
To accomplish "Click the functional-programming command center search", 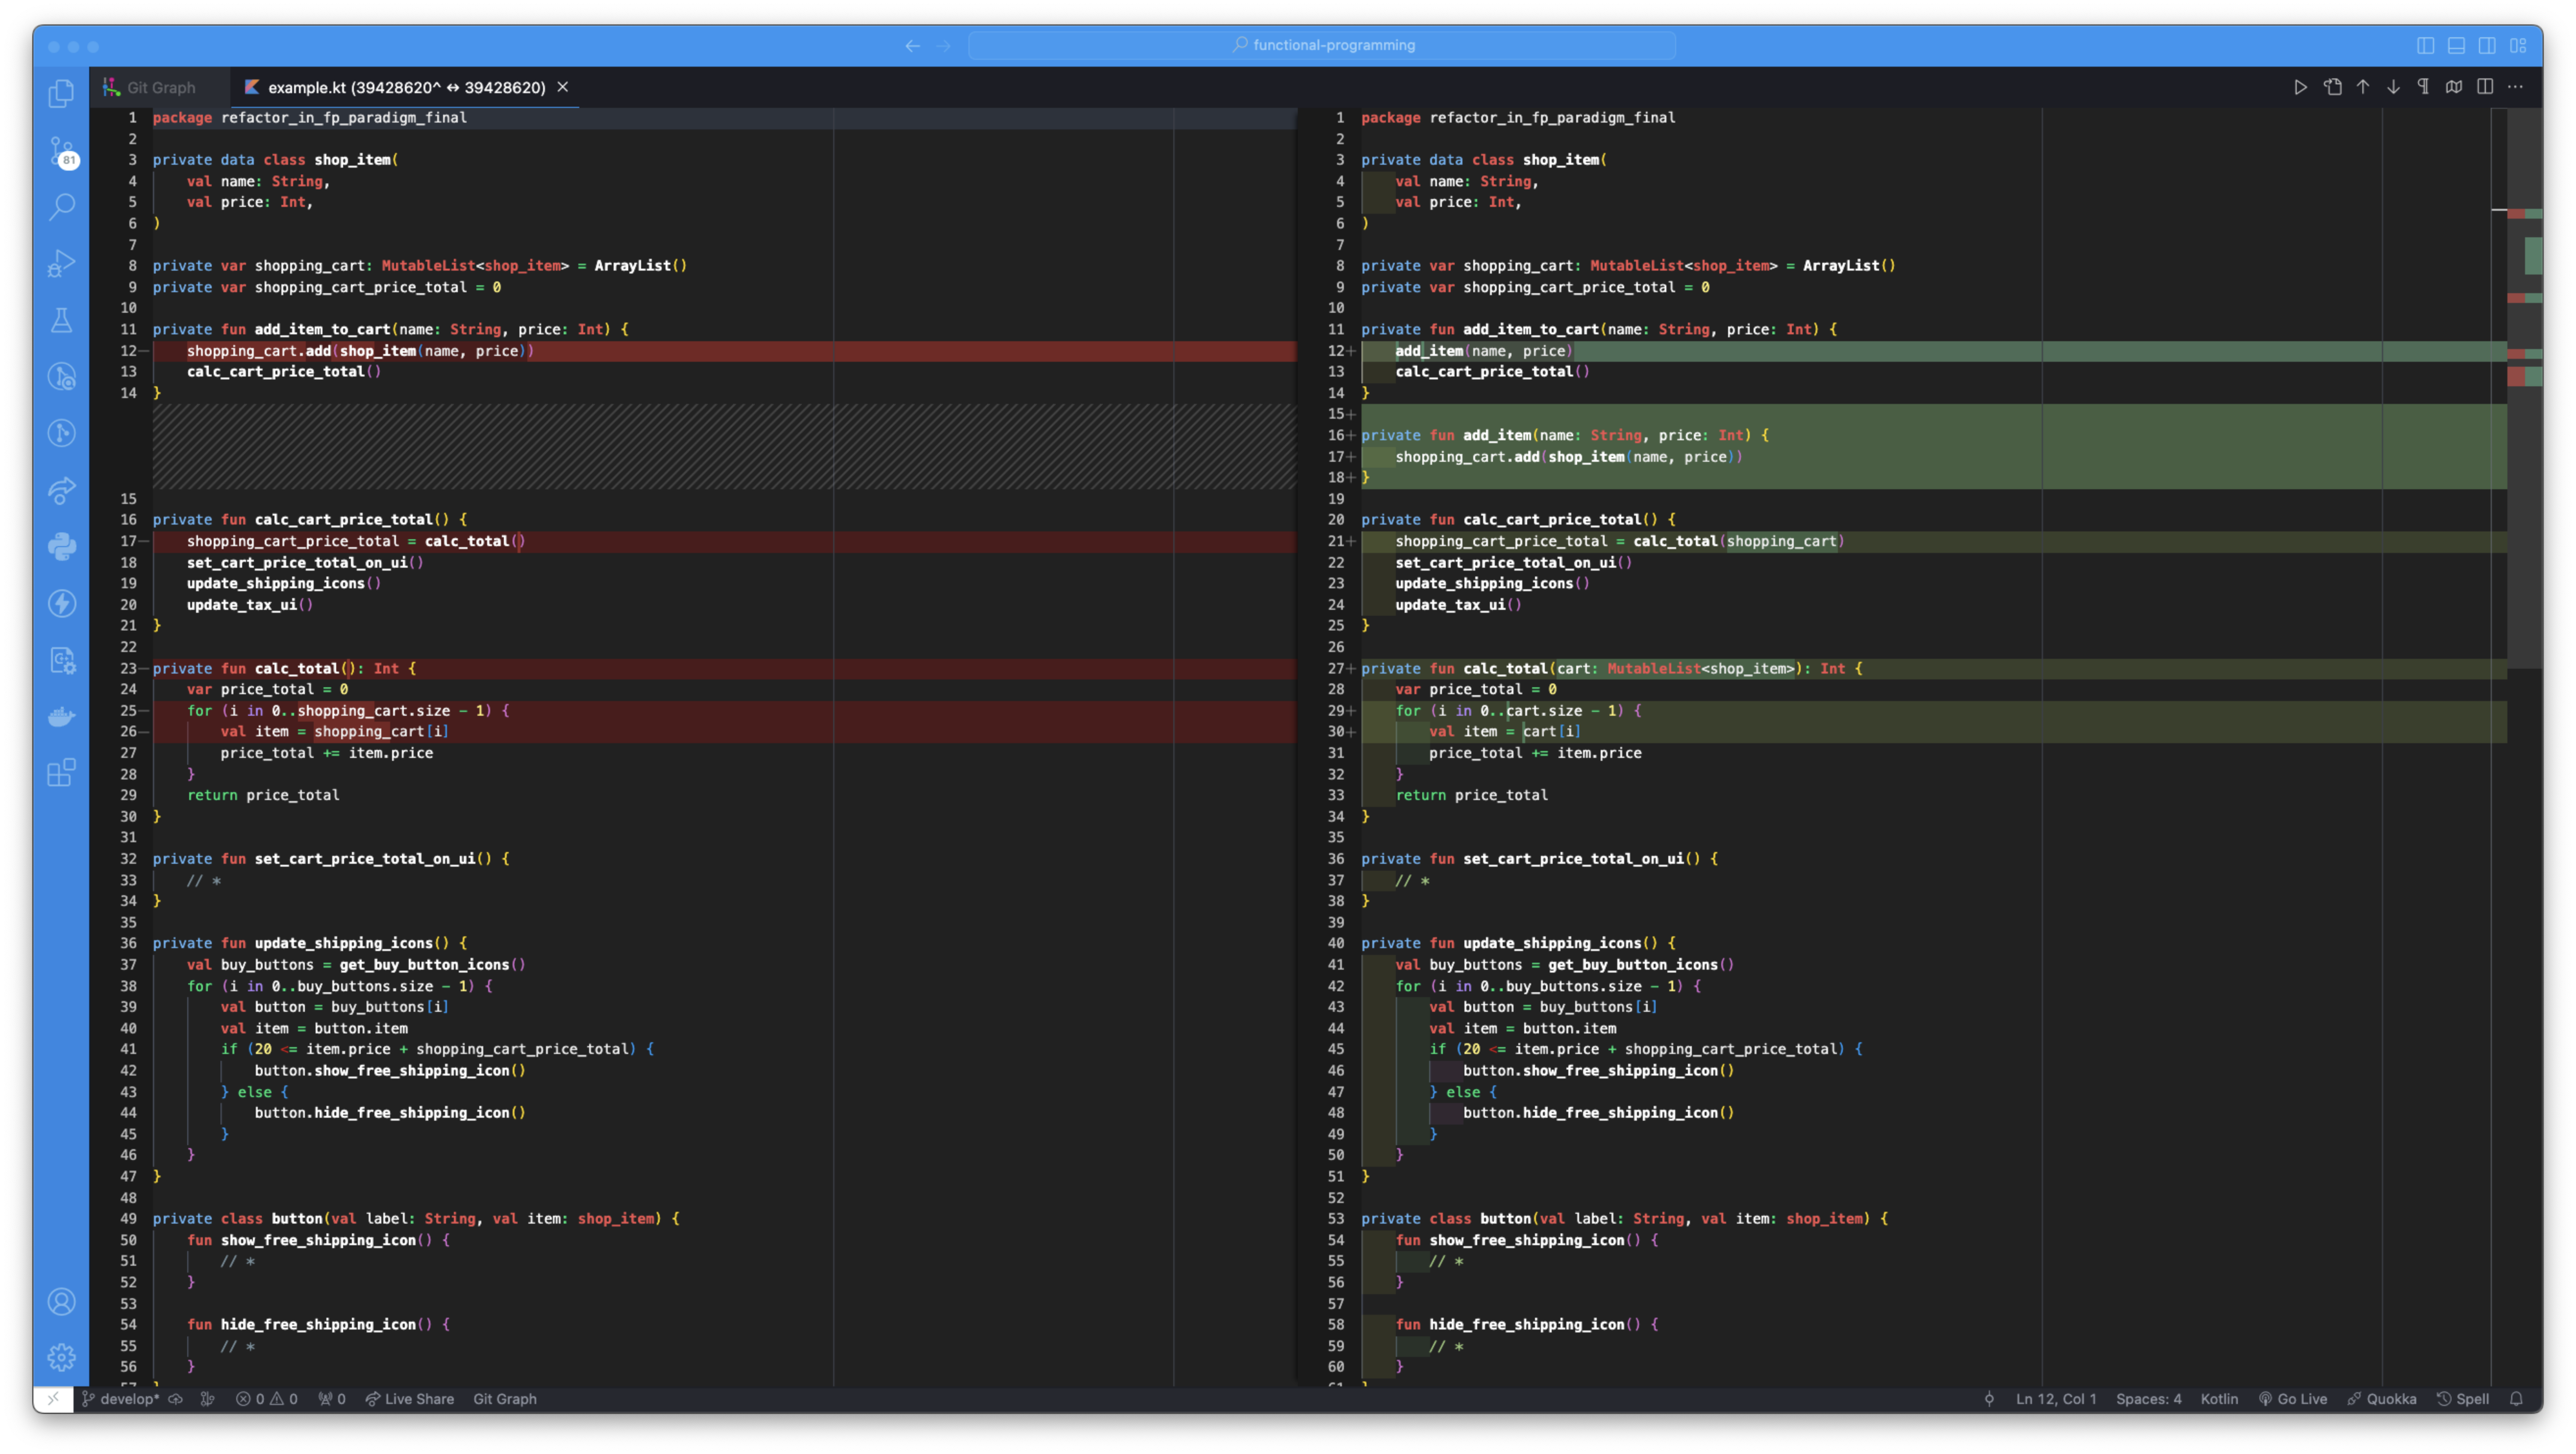I will click(x=1322, y=45).
